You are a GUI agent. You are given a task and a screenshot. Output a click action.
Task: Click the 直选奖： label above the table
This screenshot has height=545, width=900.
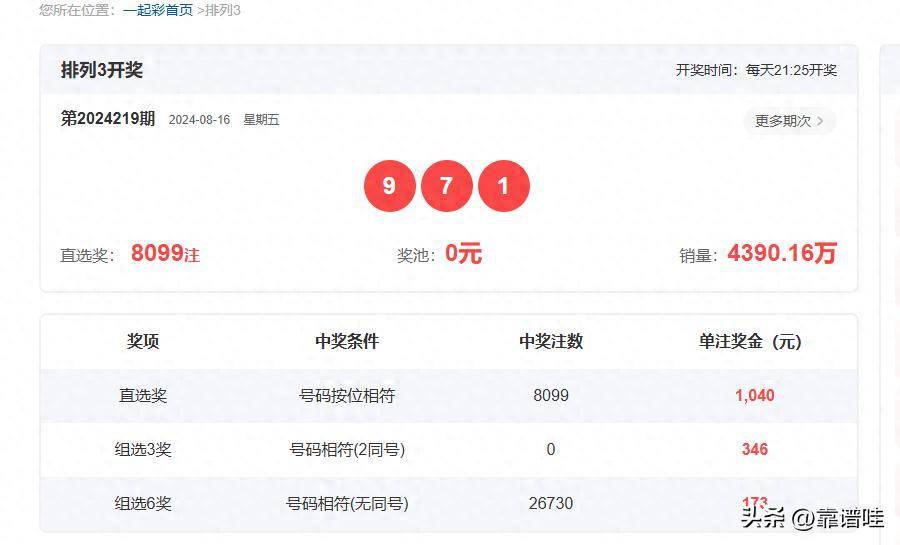tap(87, 255)
